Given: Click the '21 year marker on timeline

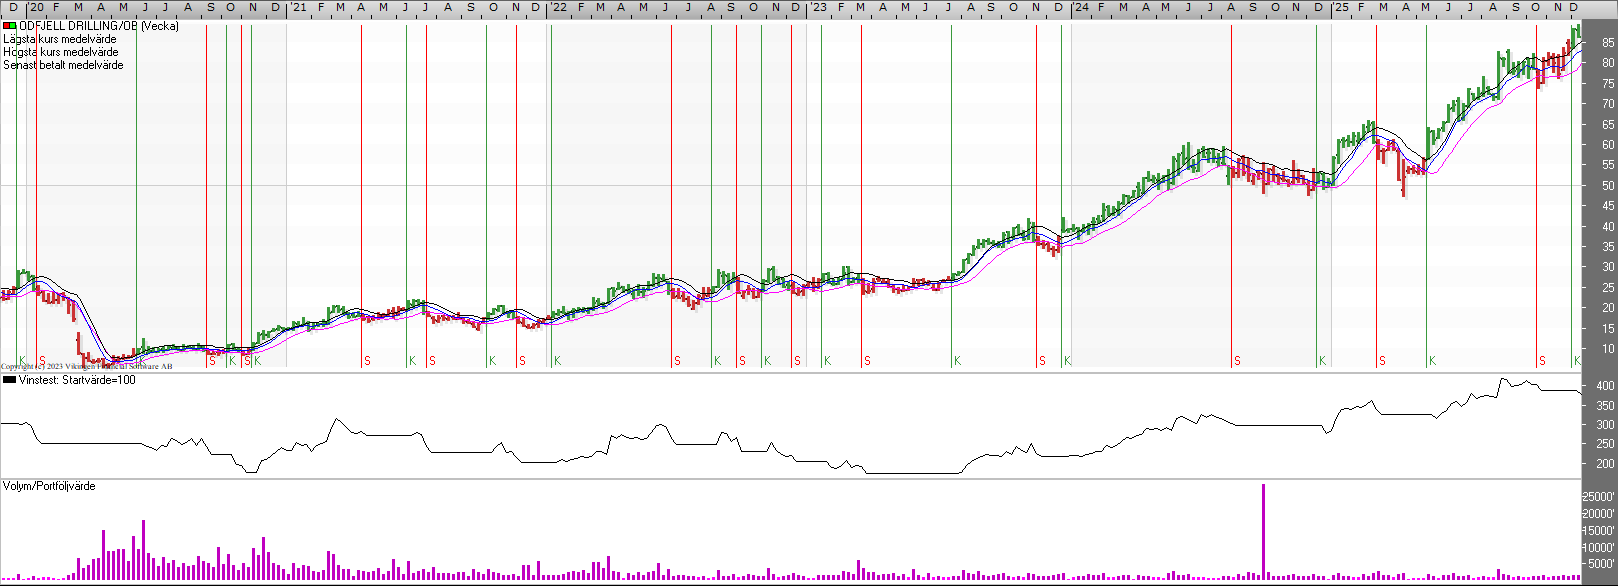Looking at the screenshot, I should [299, 8].
